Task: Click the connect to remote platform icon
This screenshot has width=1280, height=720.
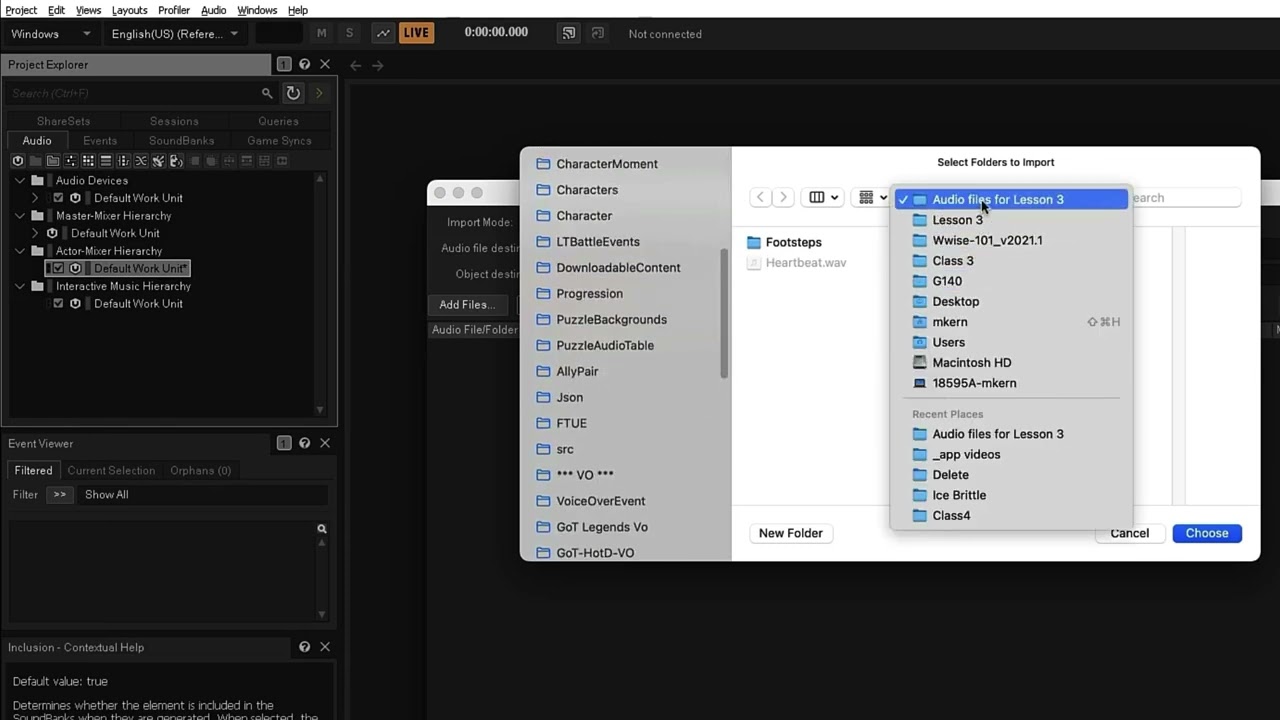Action: 569,33
